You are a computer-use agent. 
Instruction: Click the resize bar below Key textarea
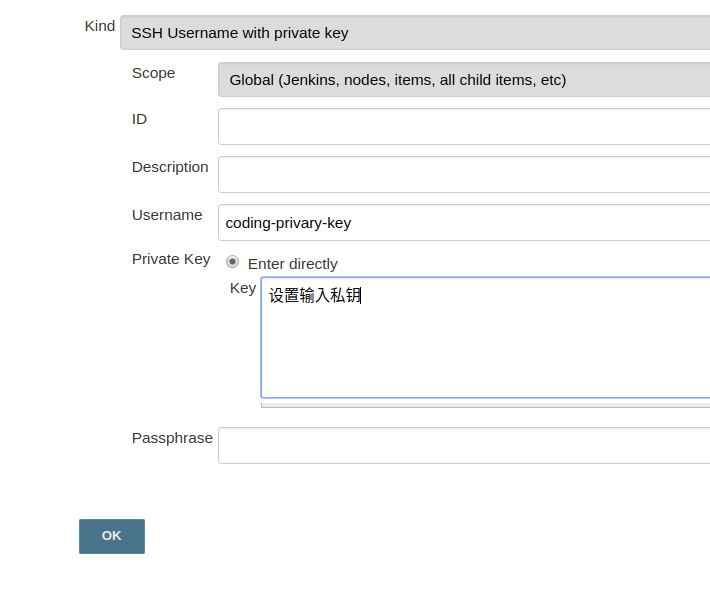click(485, 405)
